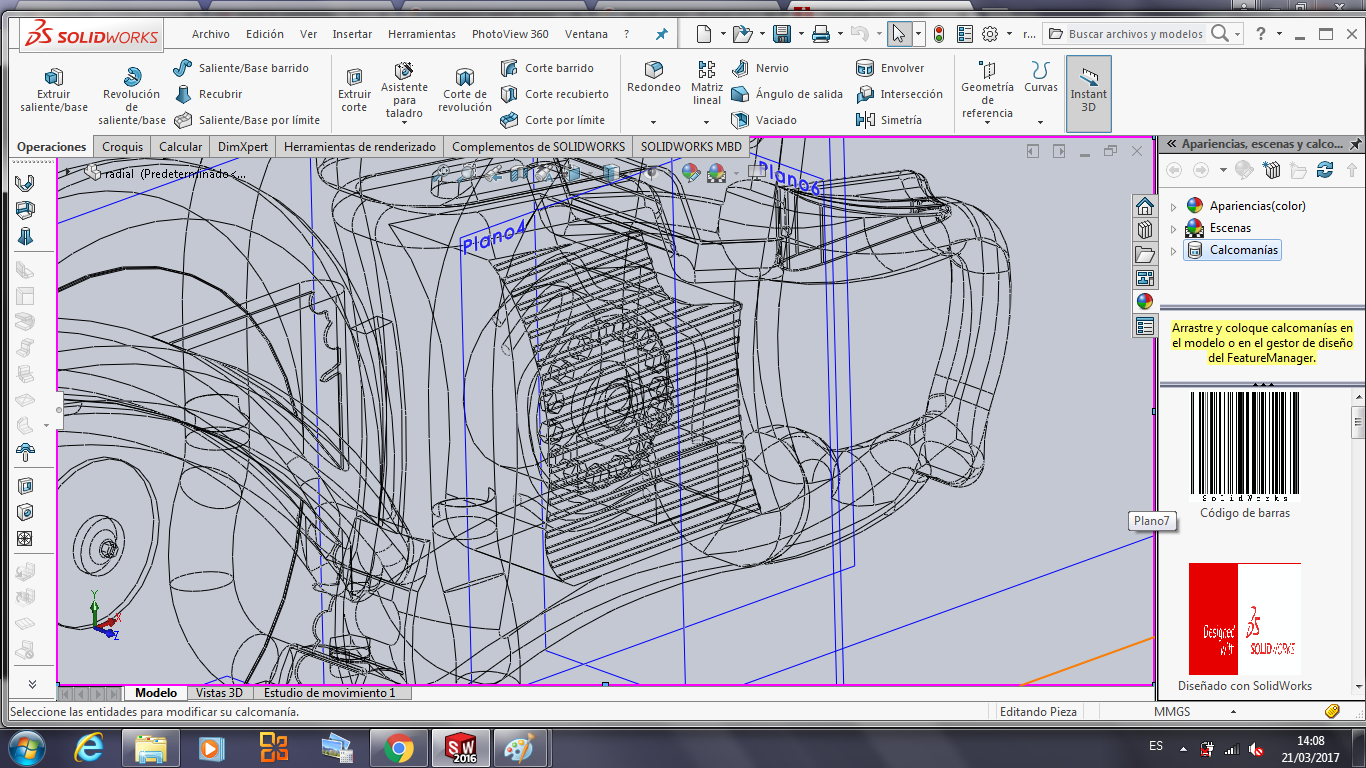This screenshot has height=768, width=1366.
Task: Open the Redondeo dropdown arrow
Action: (x=654, y=123)
